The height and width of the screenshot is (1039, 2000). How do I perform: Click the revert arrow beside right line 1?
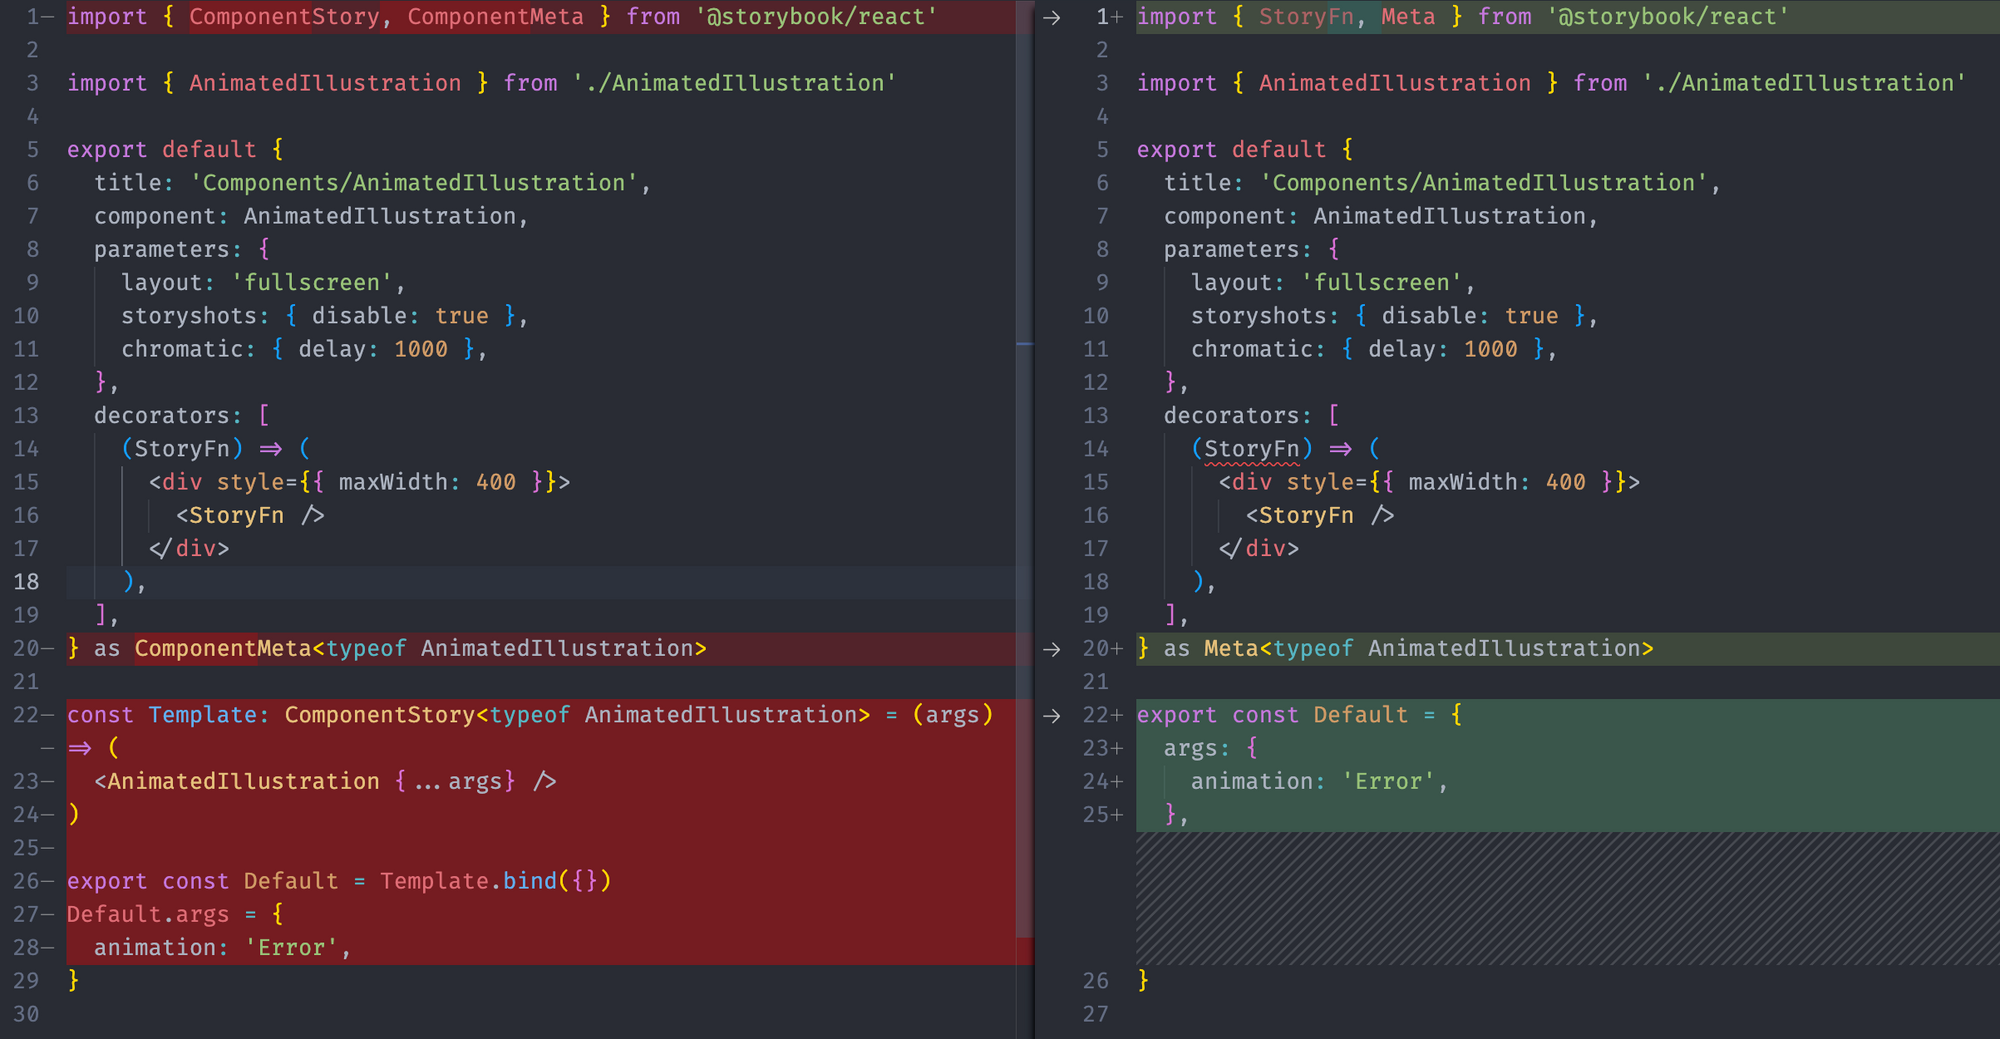1051,17
